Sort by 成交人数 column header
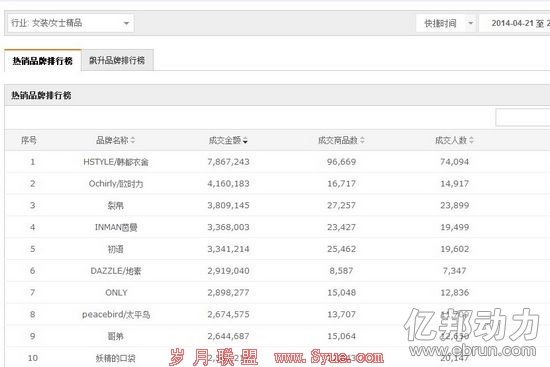The height and width of the screenshot is (367, 550). pyautogui.click(x=454, y=140)
